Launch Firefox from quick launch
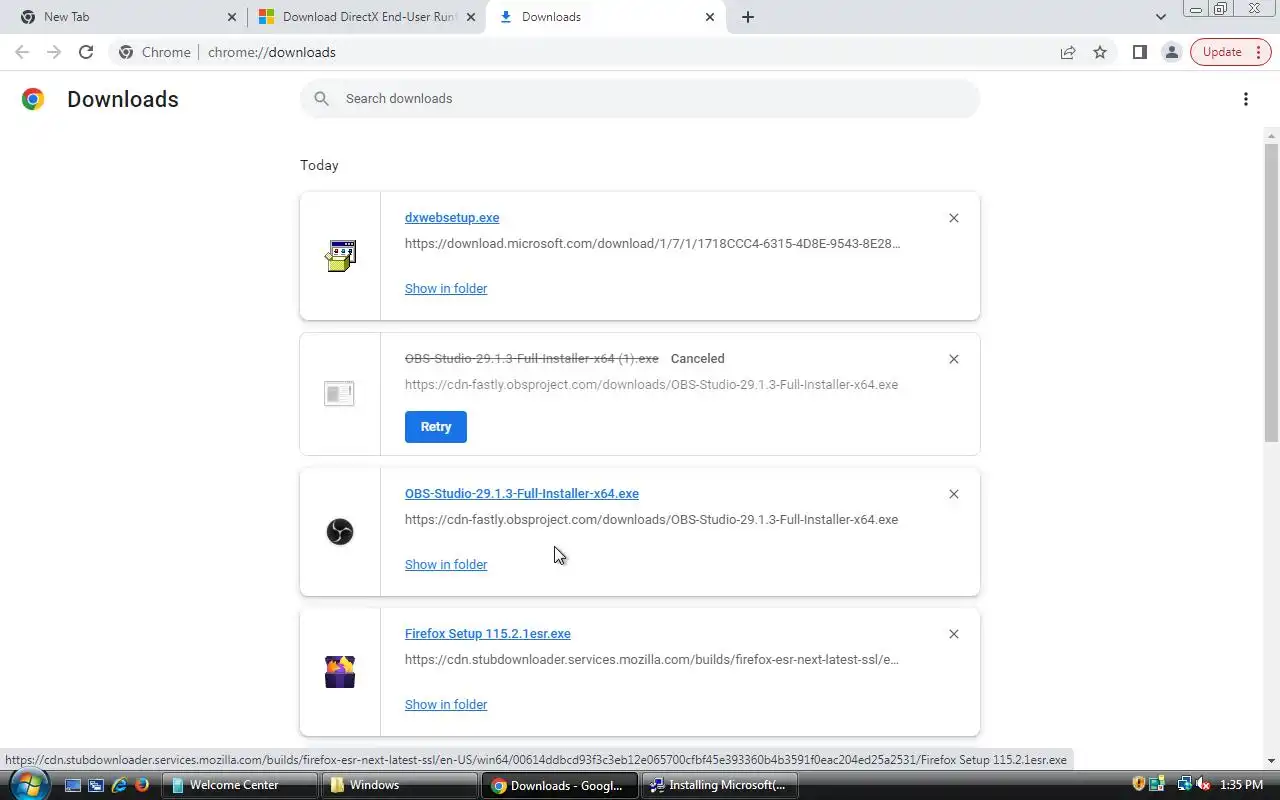The image size is (1280, 800). (141, 786)
